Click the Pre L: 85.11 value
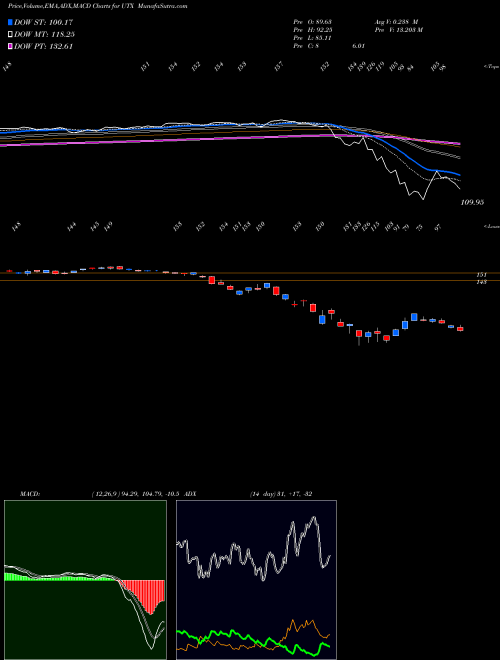The image size is (500, 660). [x=314, y=38]
